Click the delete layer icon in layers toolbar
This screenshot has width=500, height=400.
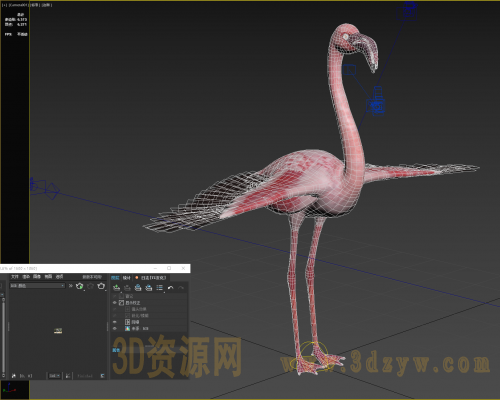point(127,288)
